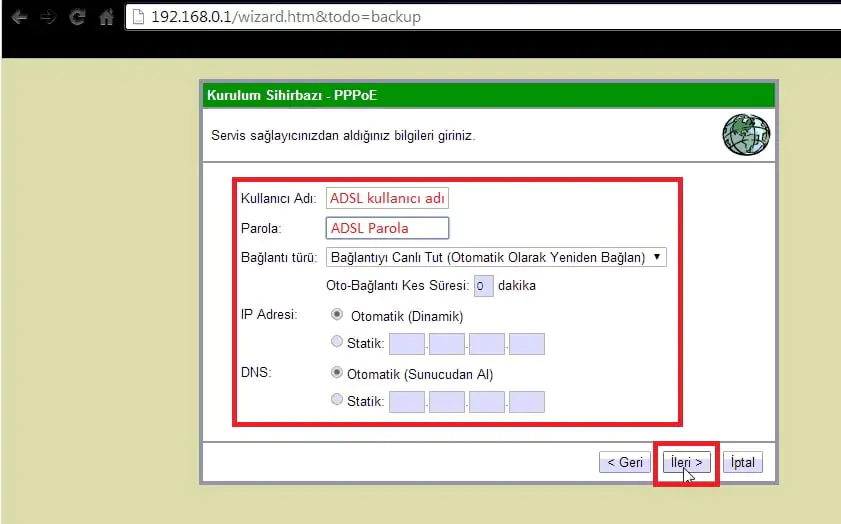Click third octet of Statik IP address
The width and height of the screenshot is (841, 524).
[x=487, y=344]
